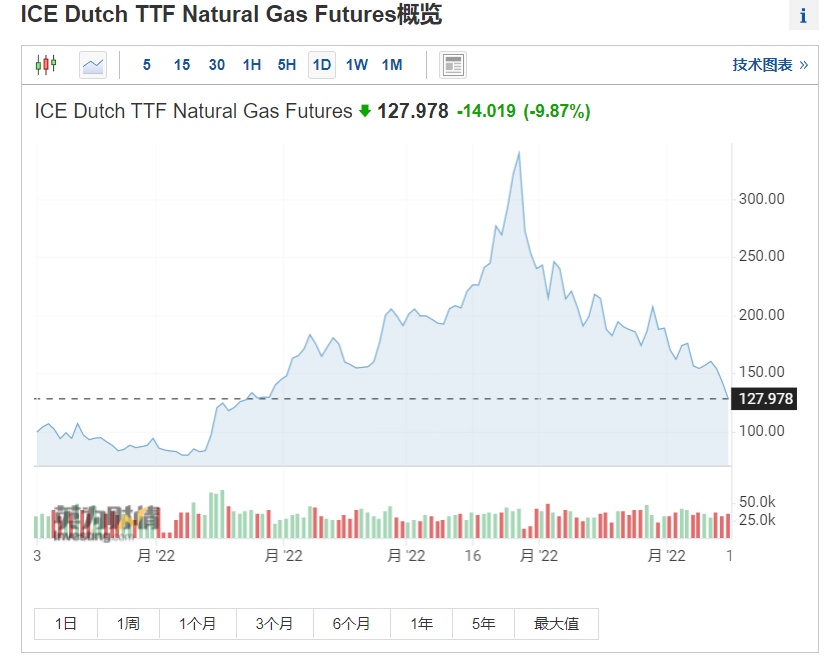This screenshot has width=829, height=660.
Task: Choose the 1M interval
Action: pyautogui.click(x=392, y=65)
